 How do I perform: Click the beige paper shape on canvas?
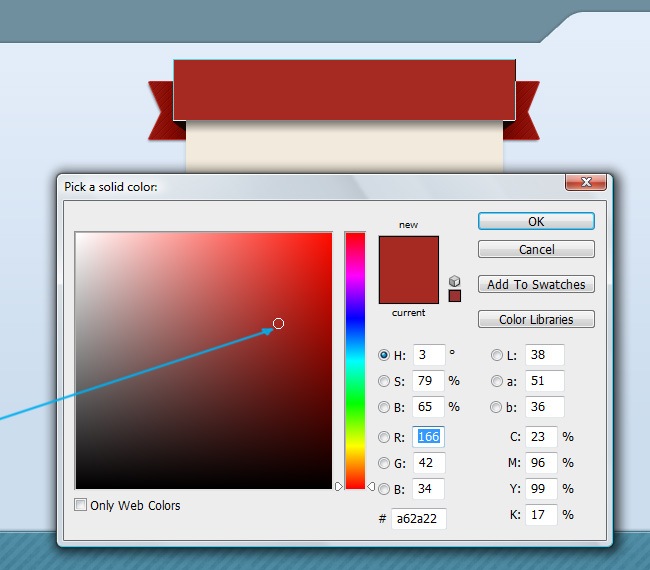tap(344, 147)
